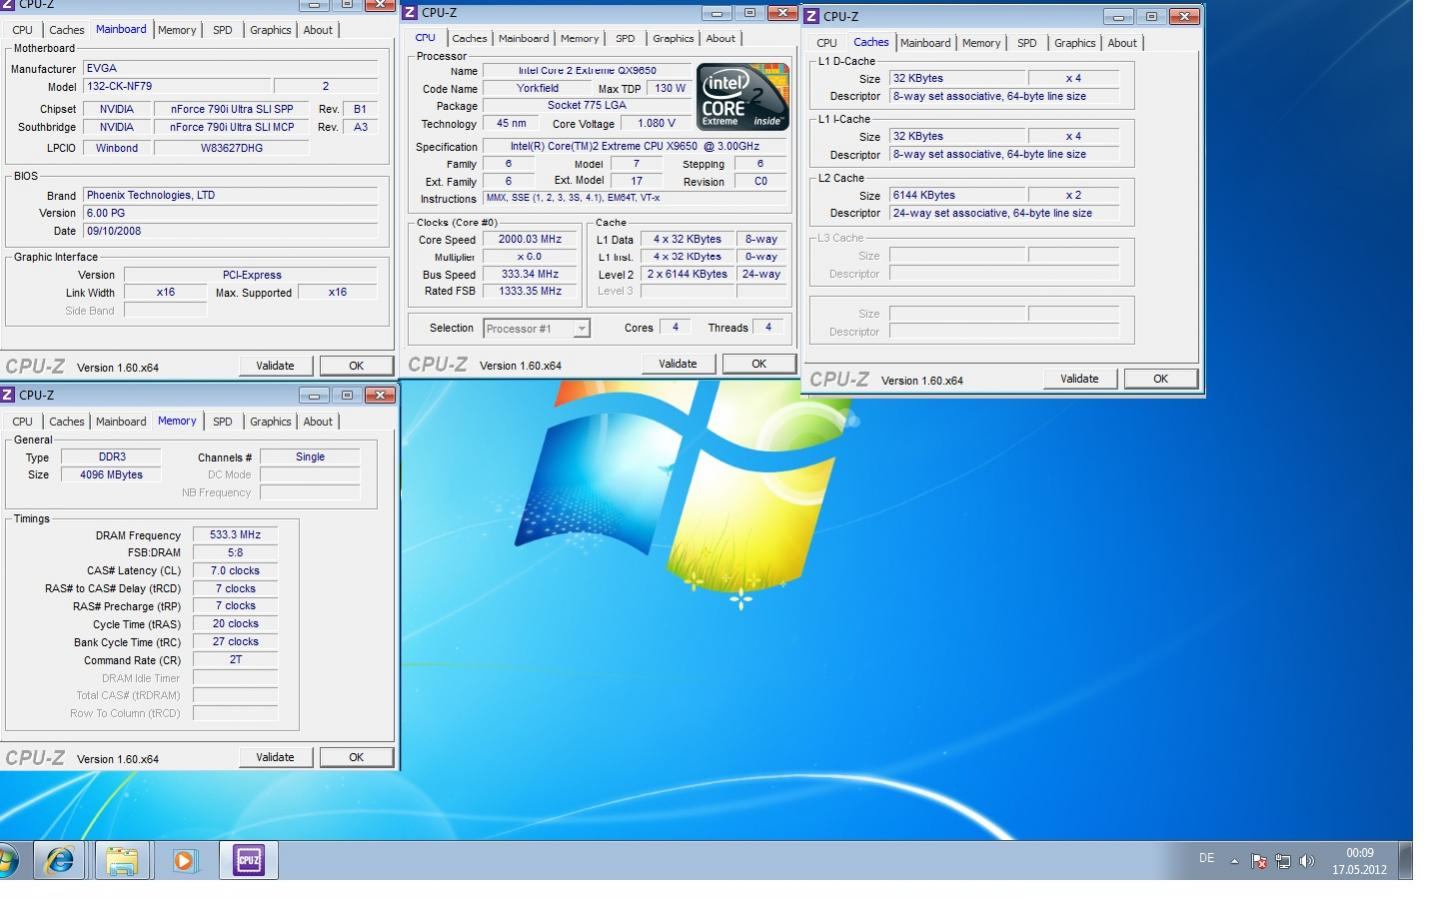Image resolution: width=1439 pixels, height=899 pixels.
Task: Show hidden tray icons arrow
Action: 1234,861
